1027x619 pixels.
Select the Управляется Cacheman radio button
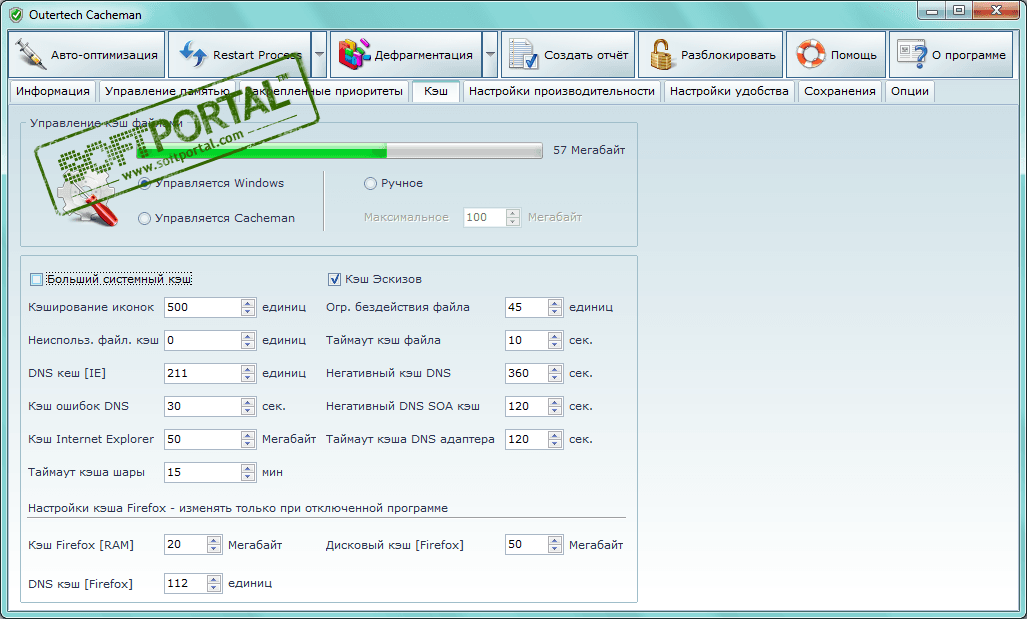(145, 218)
